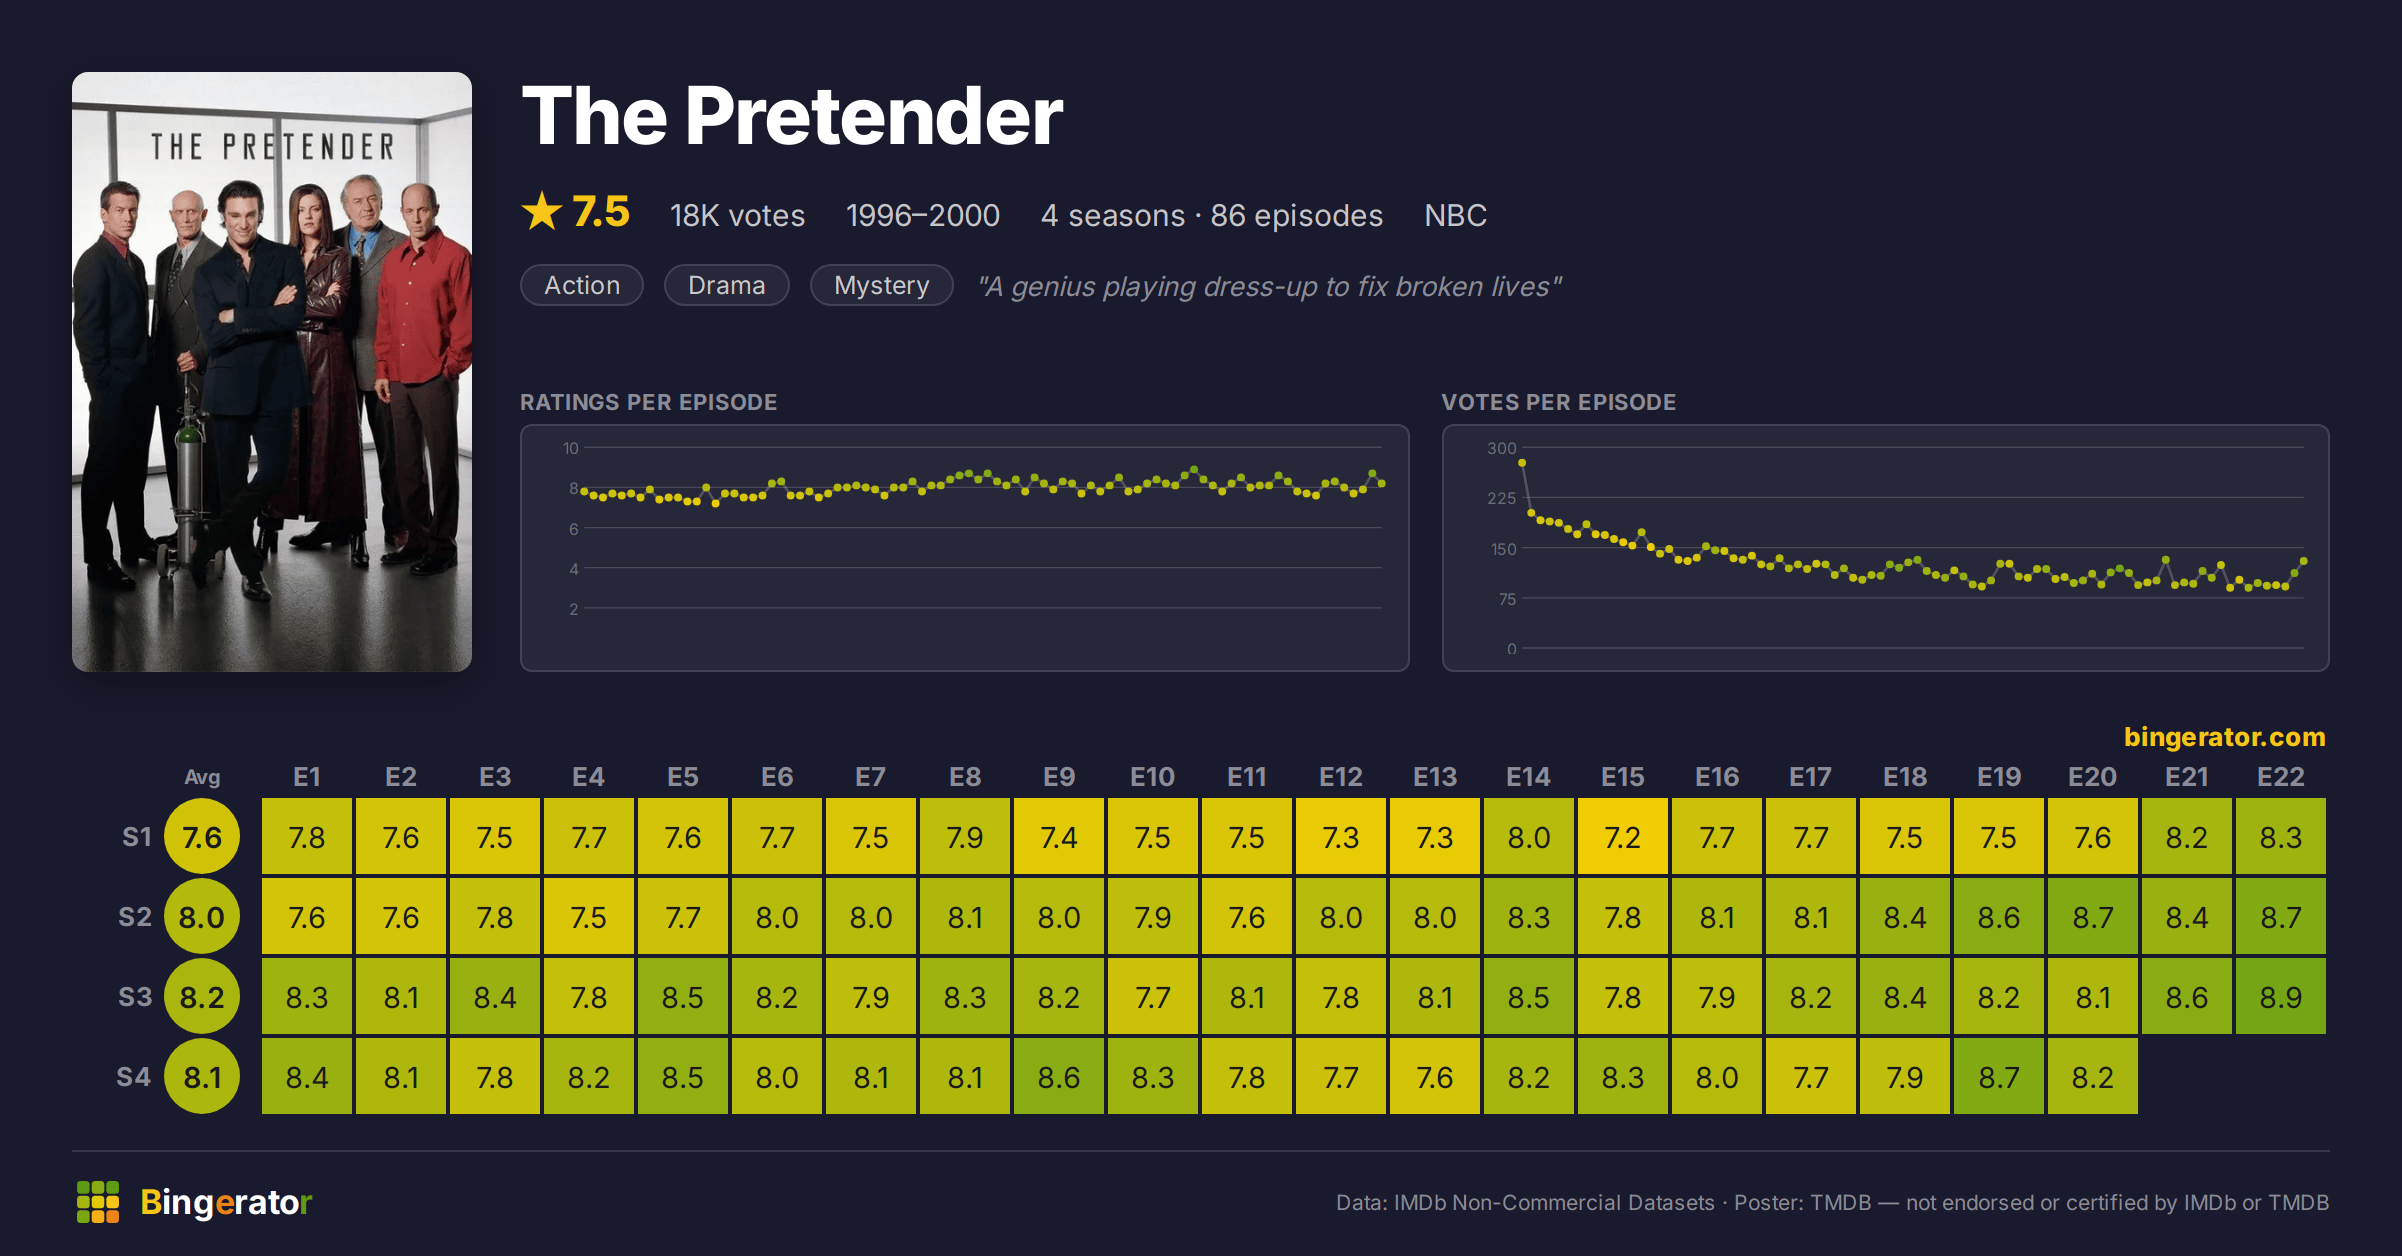Image resolution: width=2402 pixels, height=1256 pixels.
Task: Select the S3 average 8.2 circle
Action: pyautogui.click(x=202, y=997)
